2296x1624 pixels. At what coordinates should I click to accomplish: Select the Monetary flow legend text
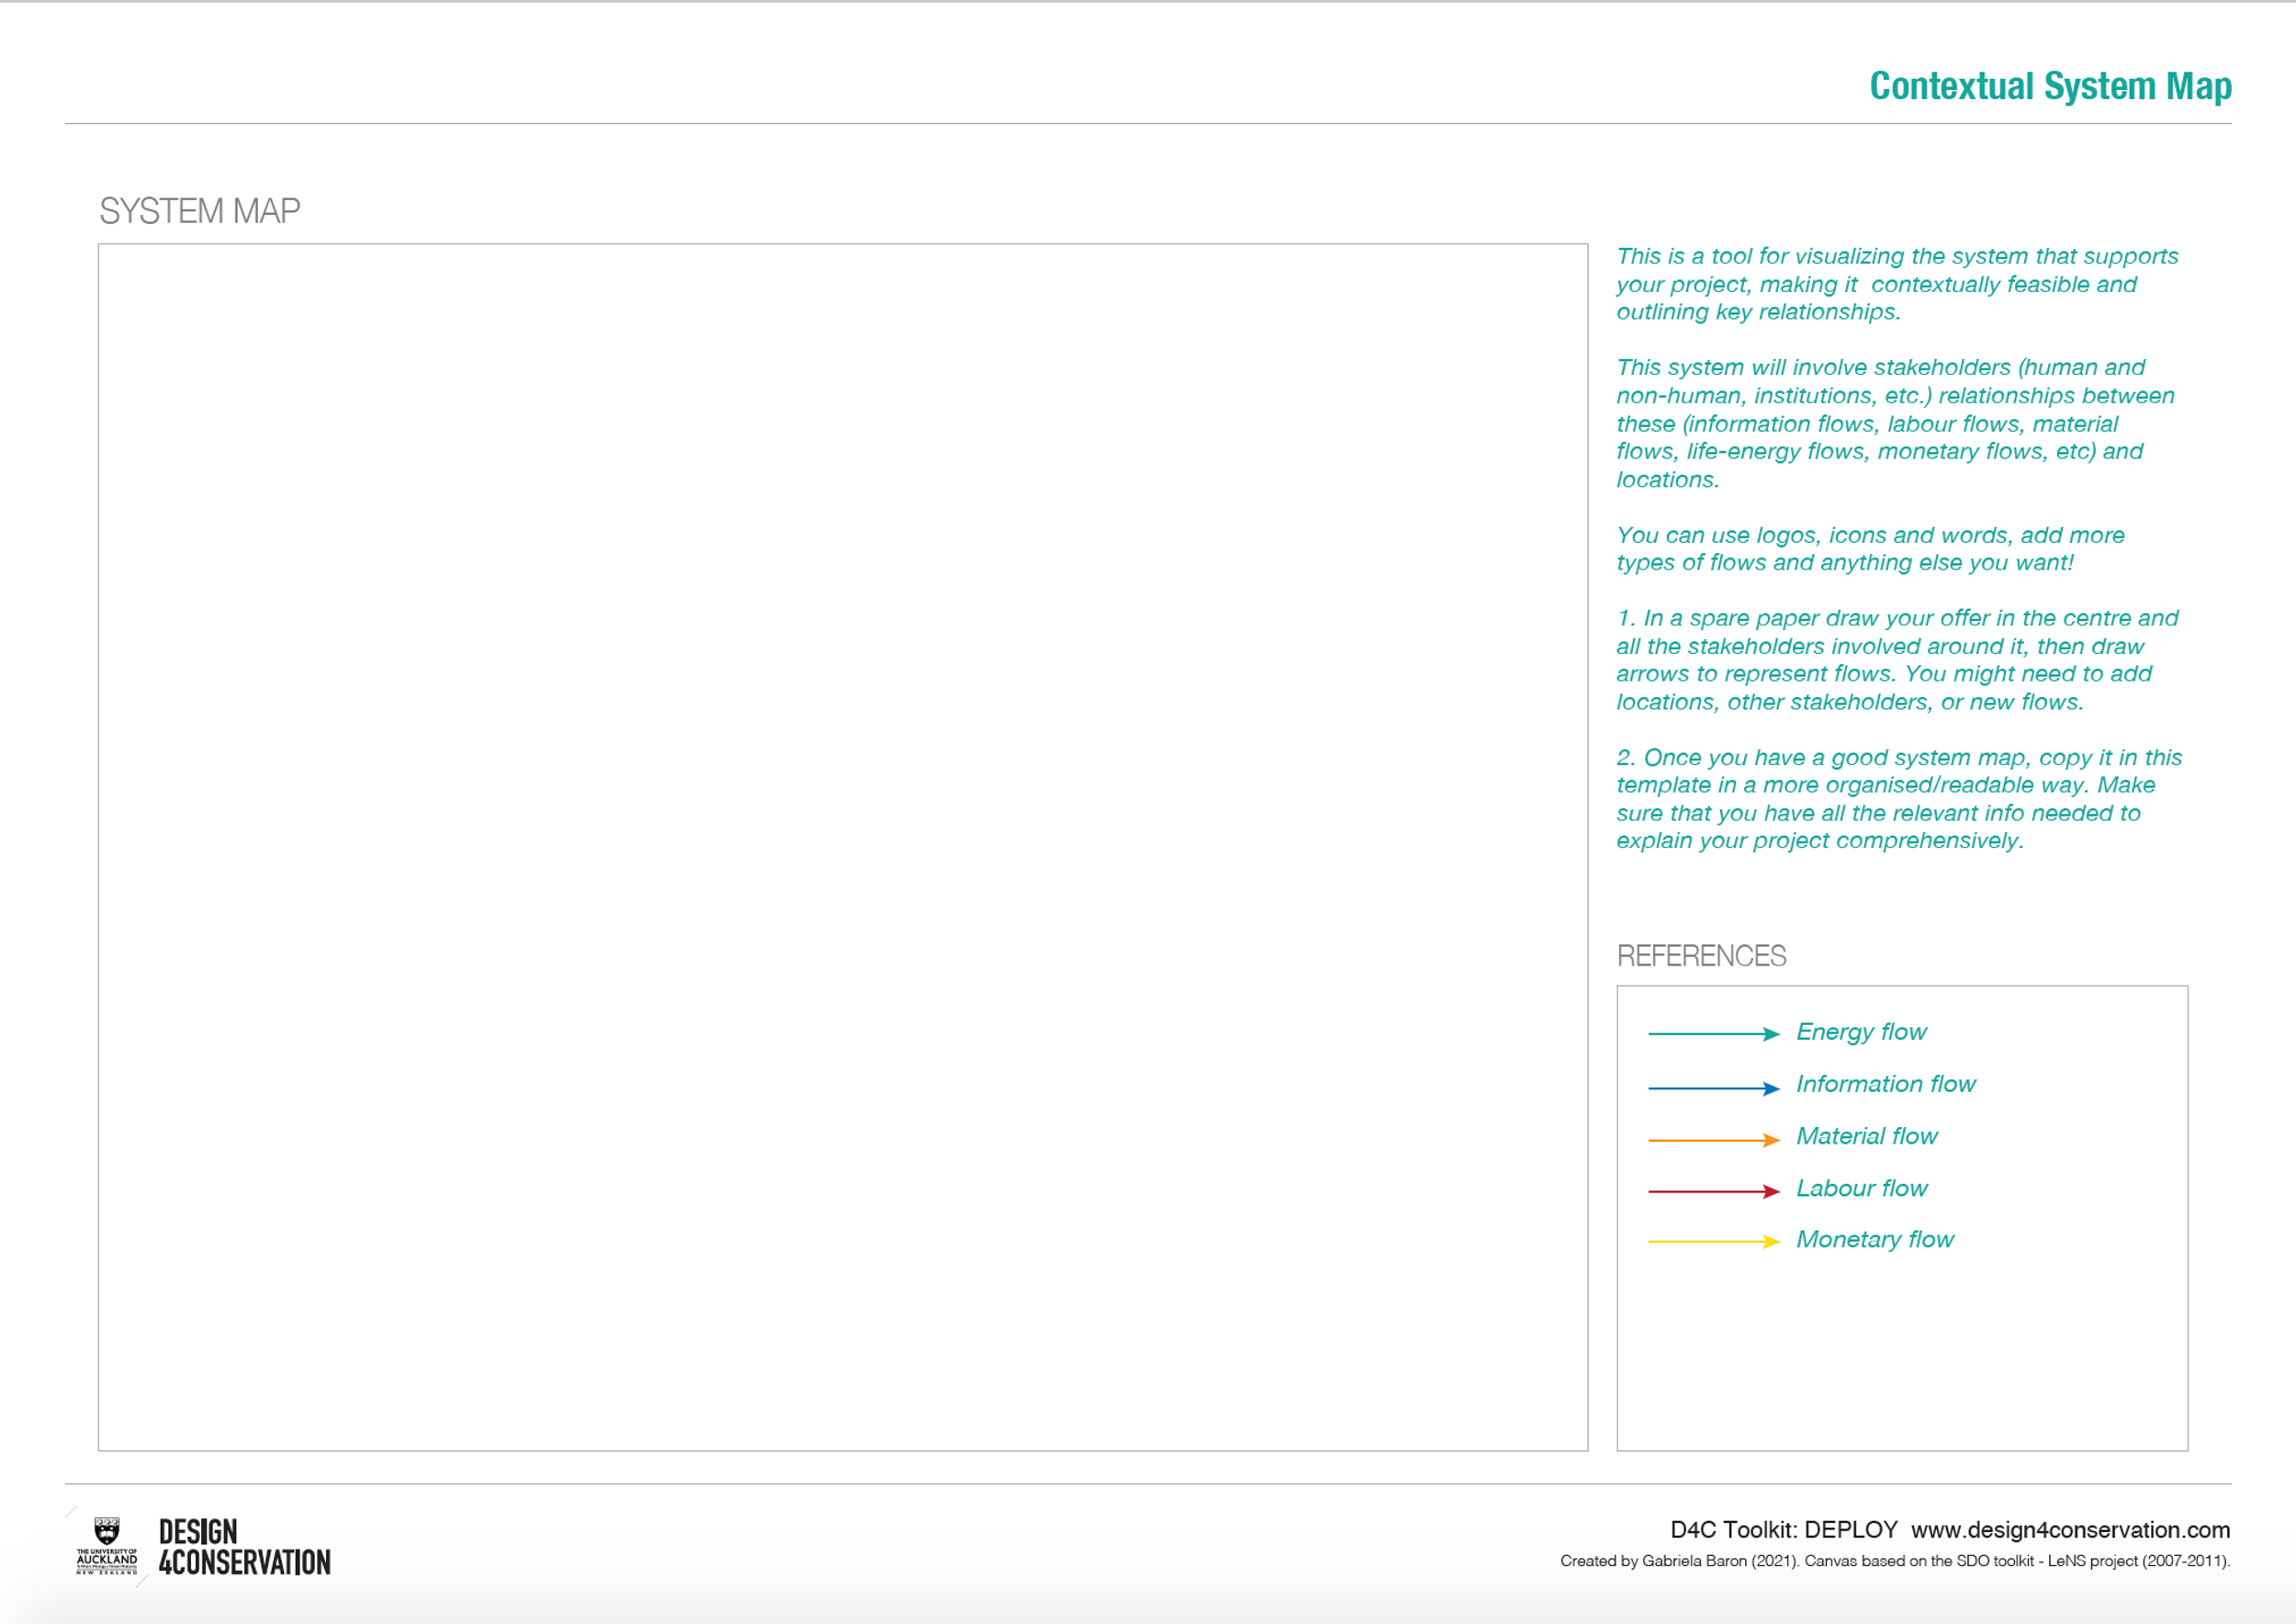pos(1874,1240)
